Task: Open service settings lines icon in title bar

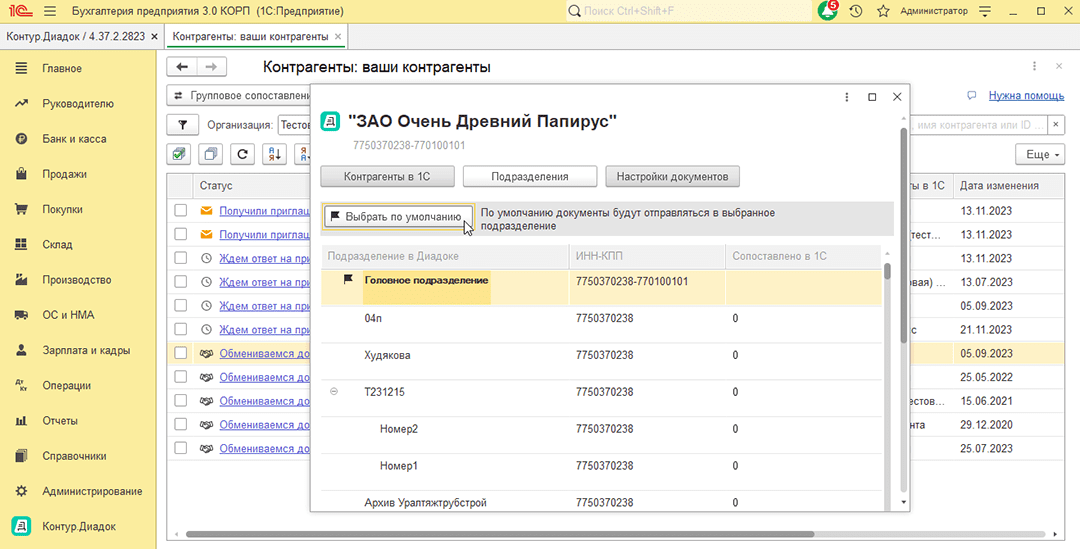Action: coord(985,11)
